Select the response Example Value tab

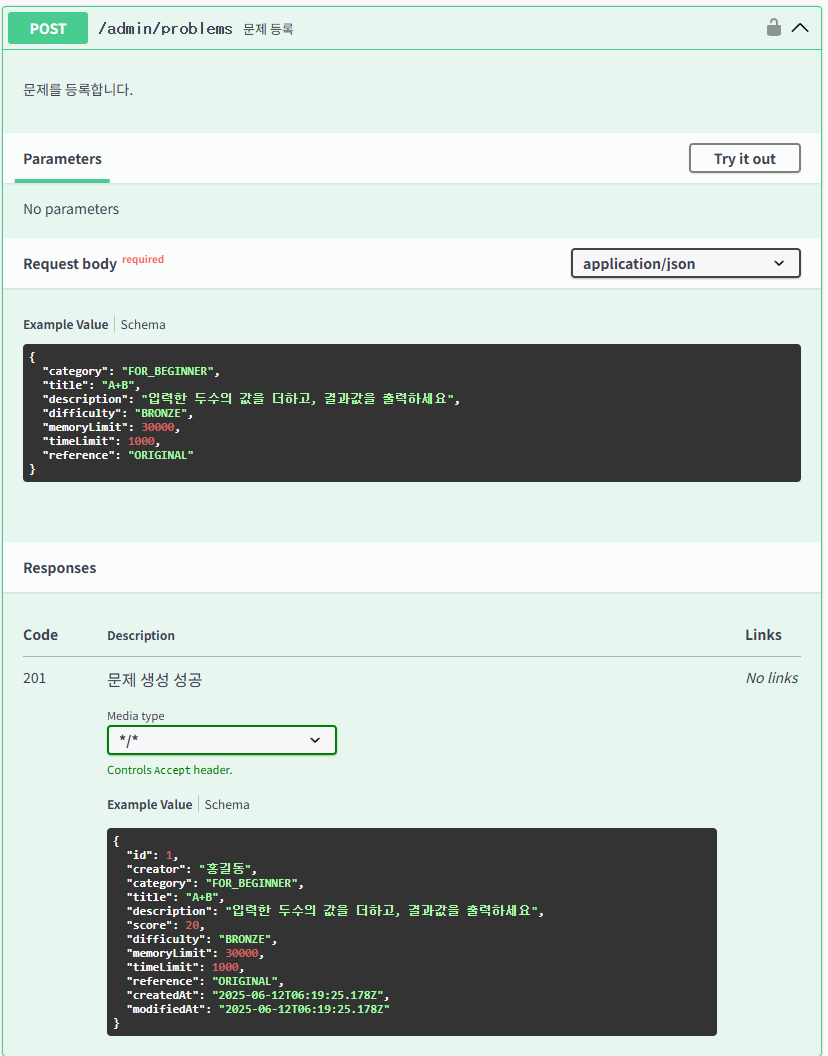coord(150,805)
